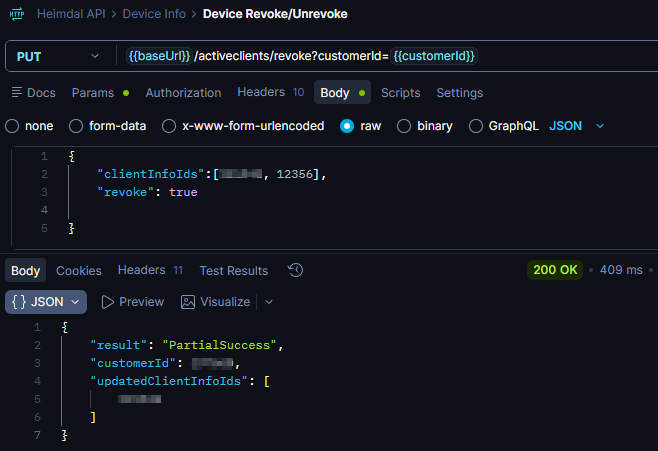Select the raw body radio button

[347, 126]
